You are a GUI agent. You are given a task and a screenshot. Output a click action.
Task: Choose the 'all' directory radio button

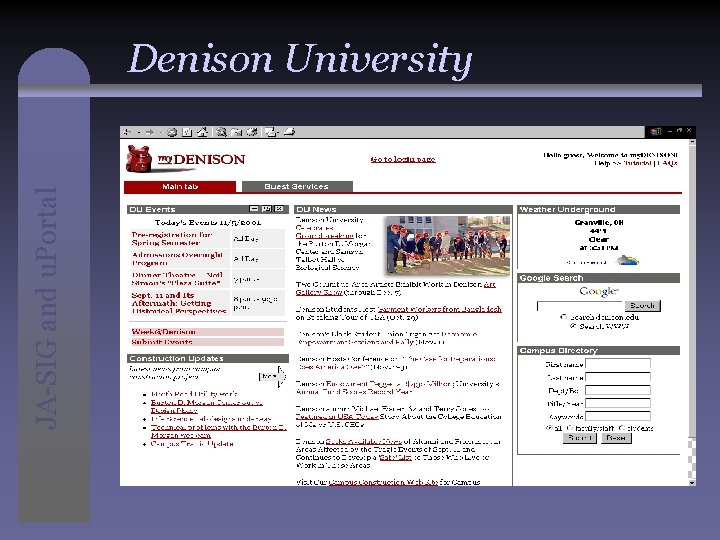[549, 428]
